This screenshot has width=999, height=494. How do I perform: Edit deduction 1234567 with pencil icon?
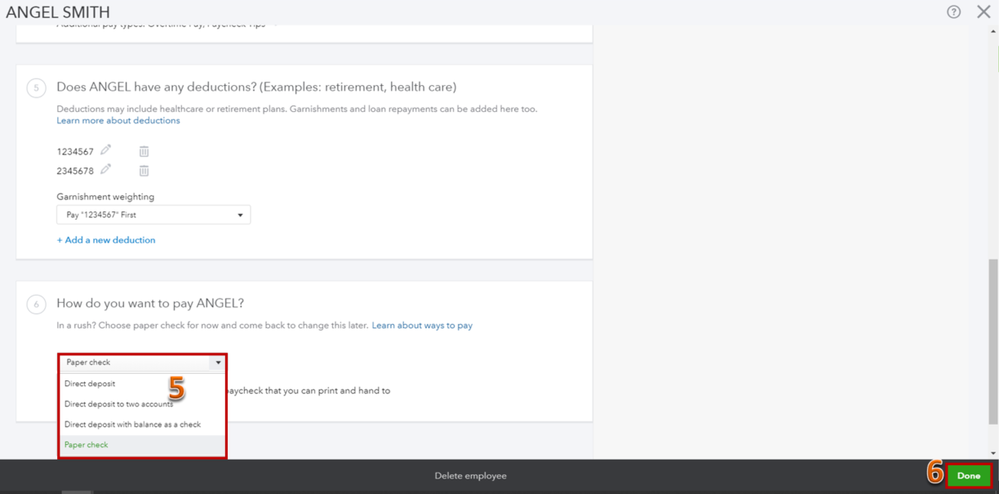point(106,150)
